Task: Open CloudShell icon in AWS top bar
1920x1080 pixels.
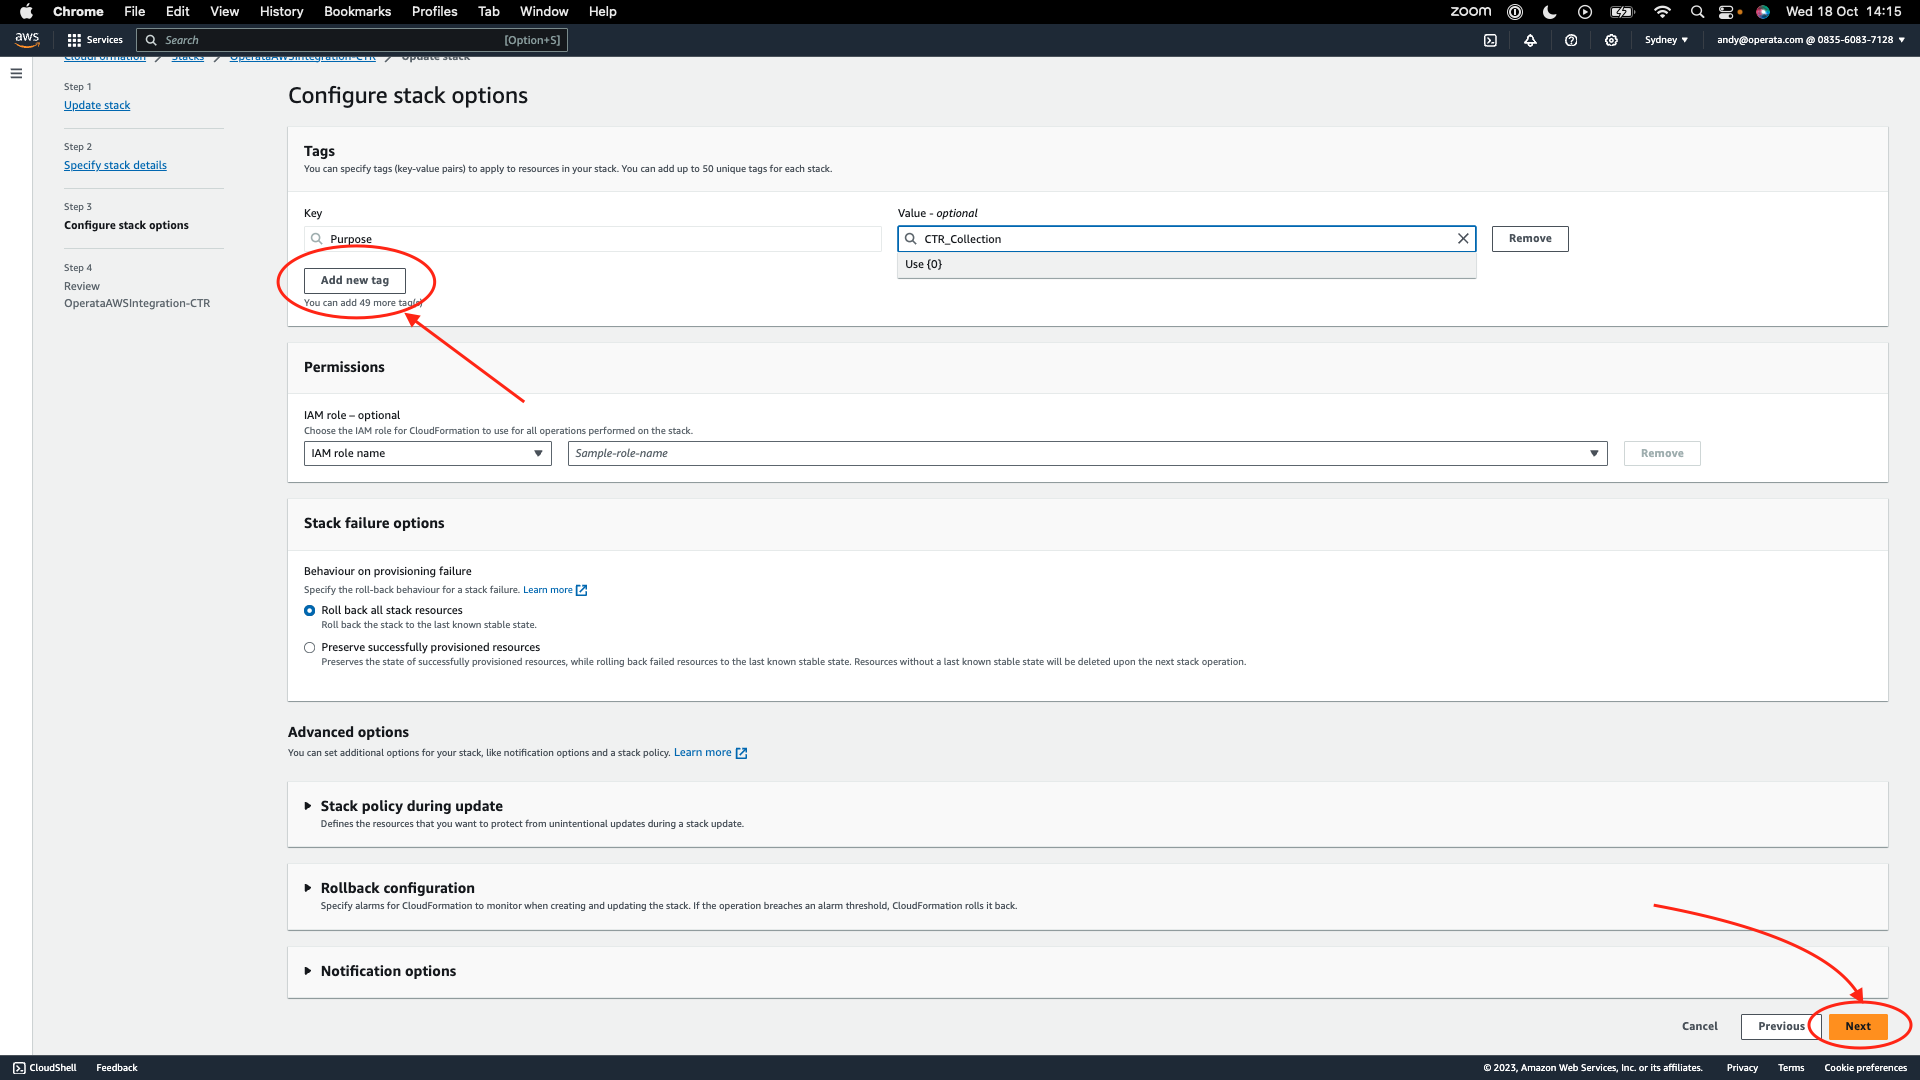Action: (1490, 40)
